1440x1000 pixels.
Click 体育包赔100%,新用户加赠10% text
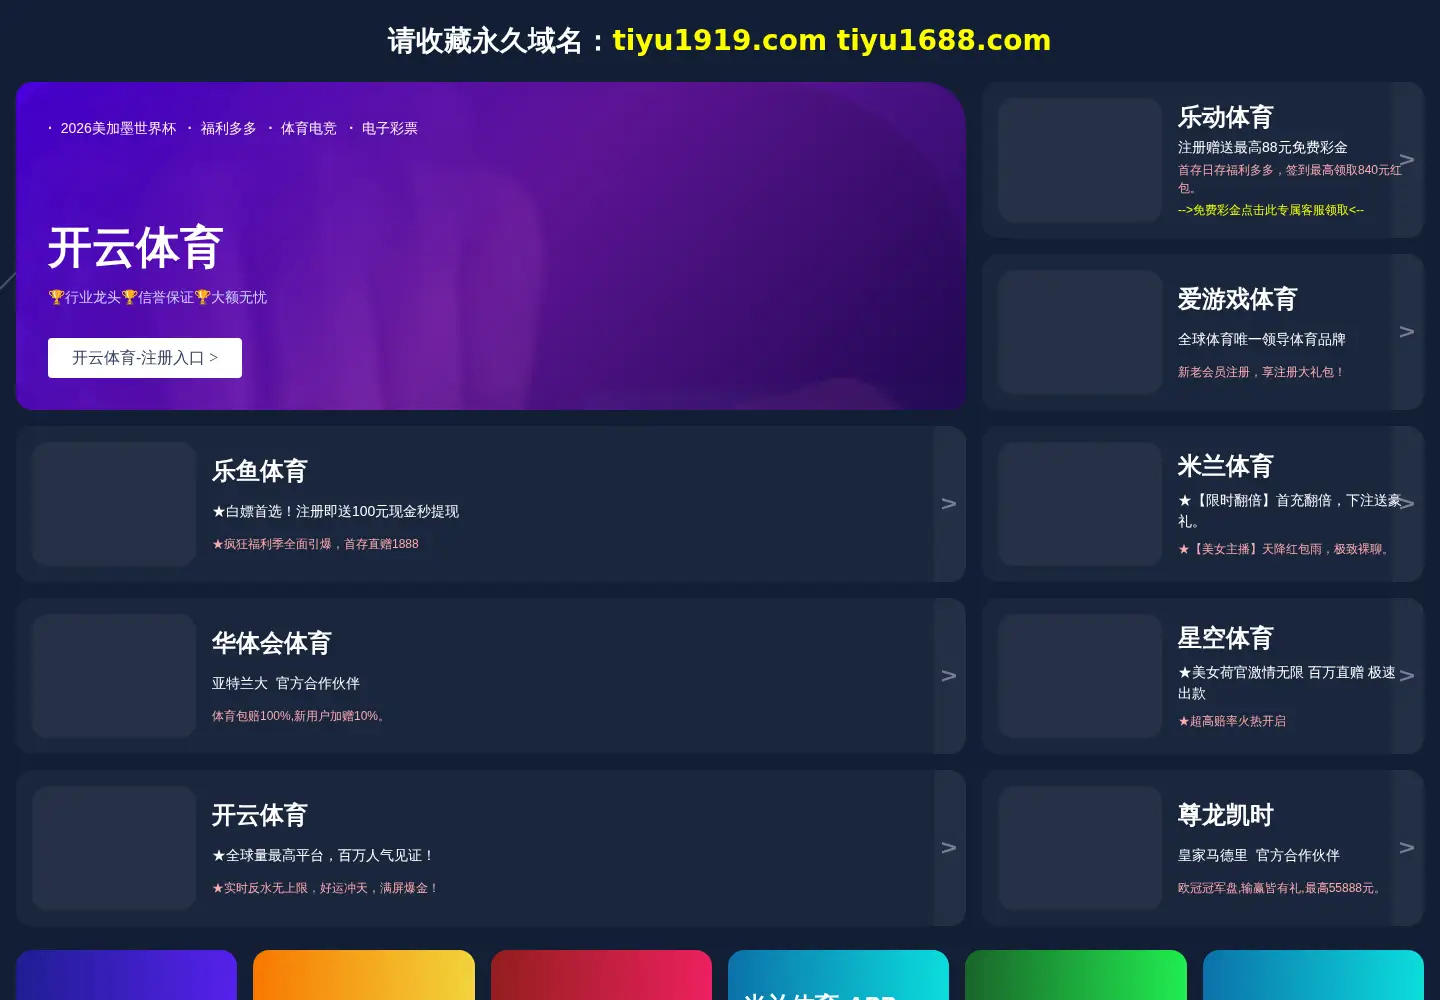pos(300,716)
